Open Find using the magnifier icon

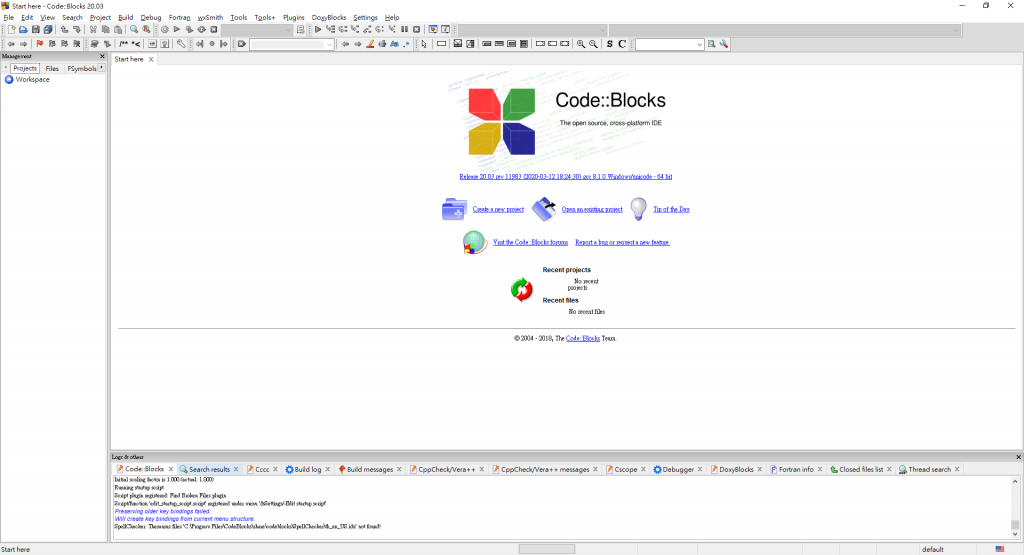tap(134, 29)
